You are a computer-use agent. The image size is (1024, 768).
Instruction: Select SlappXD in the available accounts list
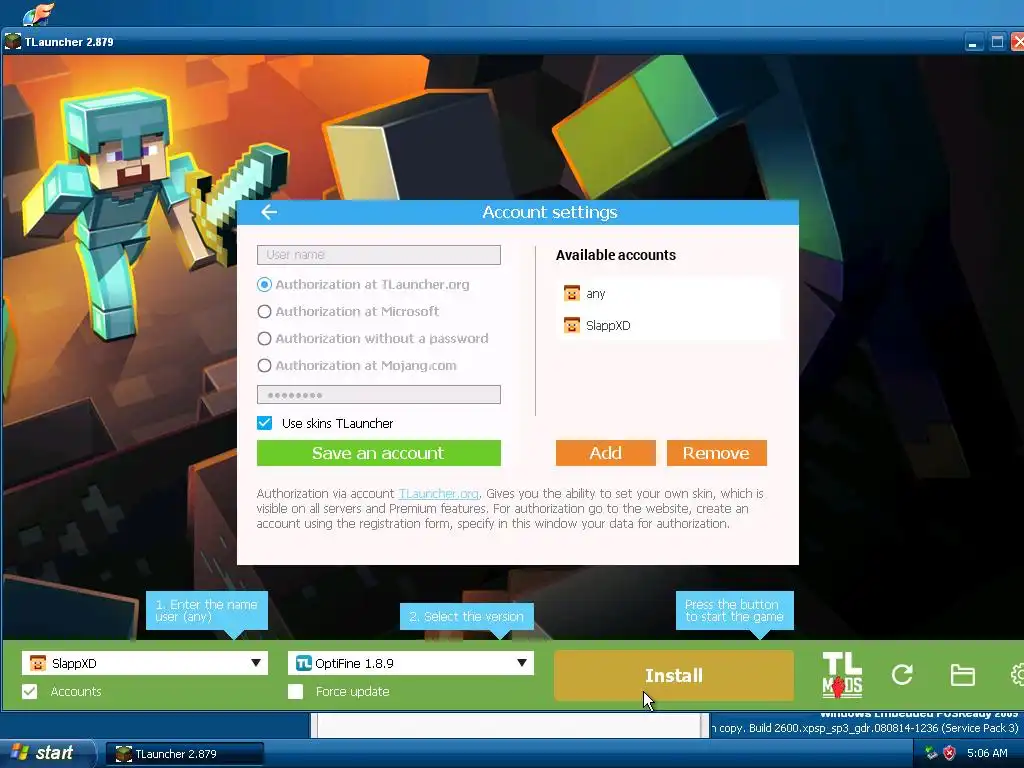click(x=668, y=325)
